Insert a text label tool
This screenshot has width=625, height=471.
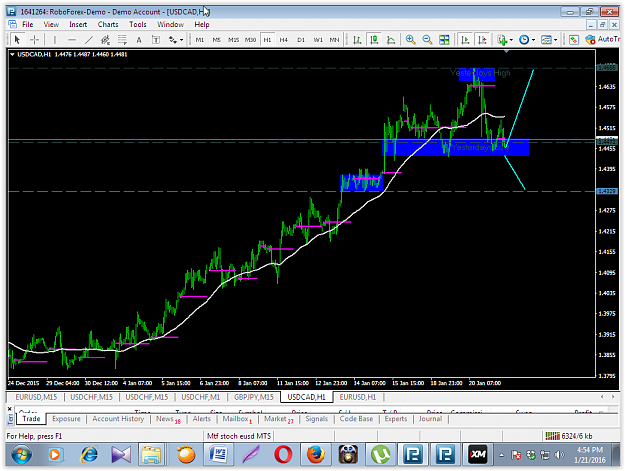pos(156,39)
